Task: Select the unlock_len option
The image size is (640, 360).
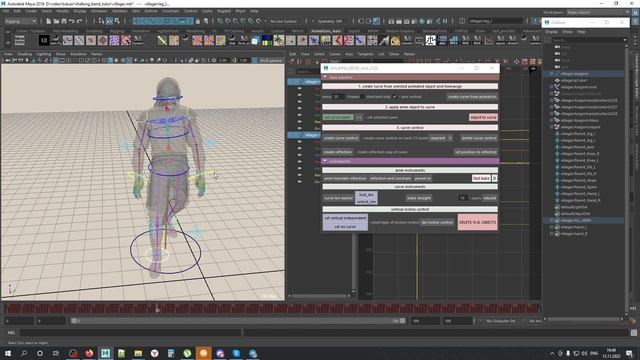Action: click(x=366, y=202)
